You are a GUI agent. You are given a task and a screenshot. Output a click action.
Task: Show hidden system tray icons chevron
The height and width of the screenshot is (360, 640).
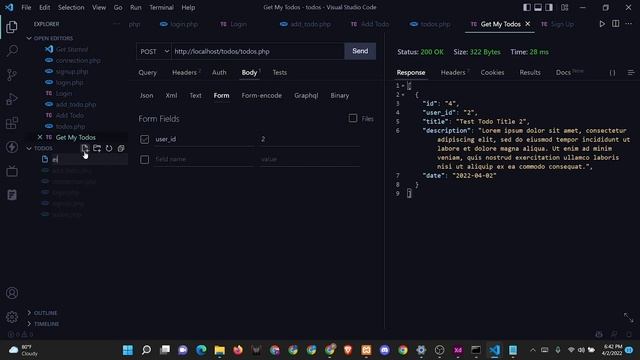coord(533,350)
